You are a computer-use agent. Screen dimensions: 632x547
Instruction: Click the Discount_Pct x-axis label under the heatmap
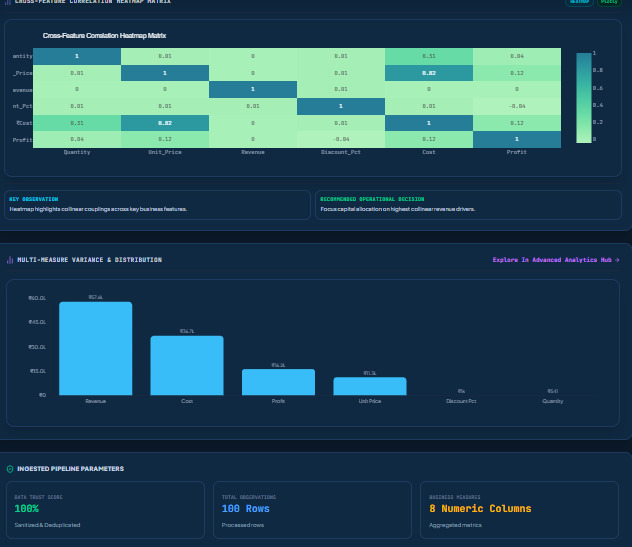click(341, 152)
